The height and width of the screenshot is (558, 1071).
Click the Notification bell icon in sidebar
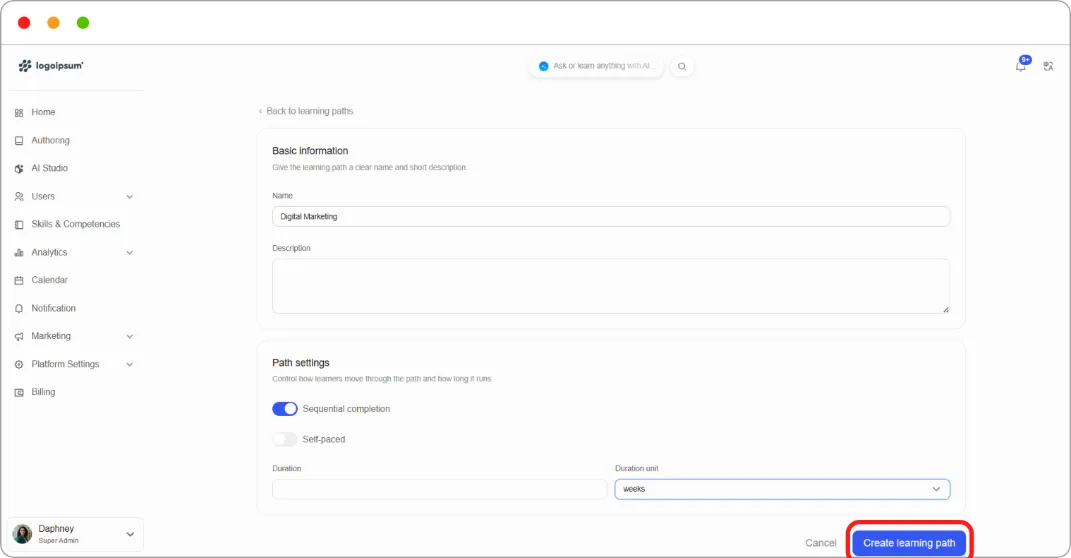pyautogui.click(x=19, y=309)
